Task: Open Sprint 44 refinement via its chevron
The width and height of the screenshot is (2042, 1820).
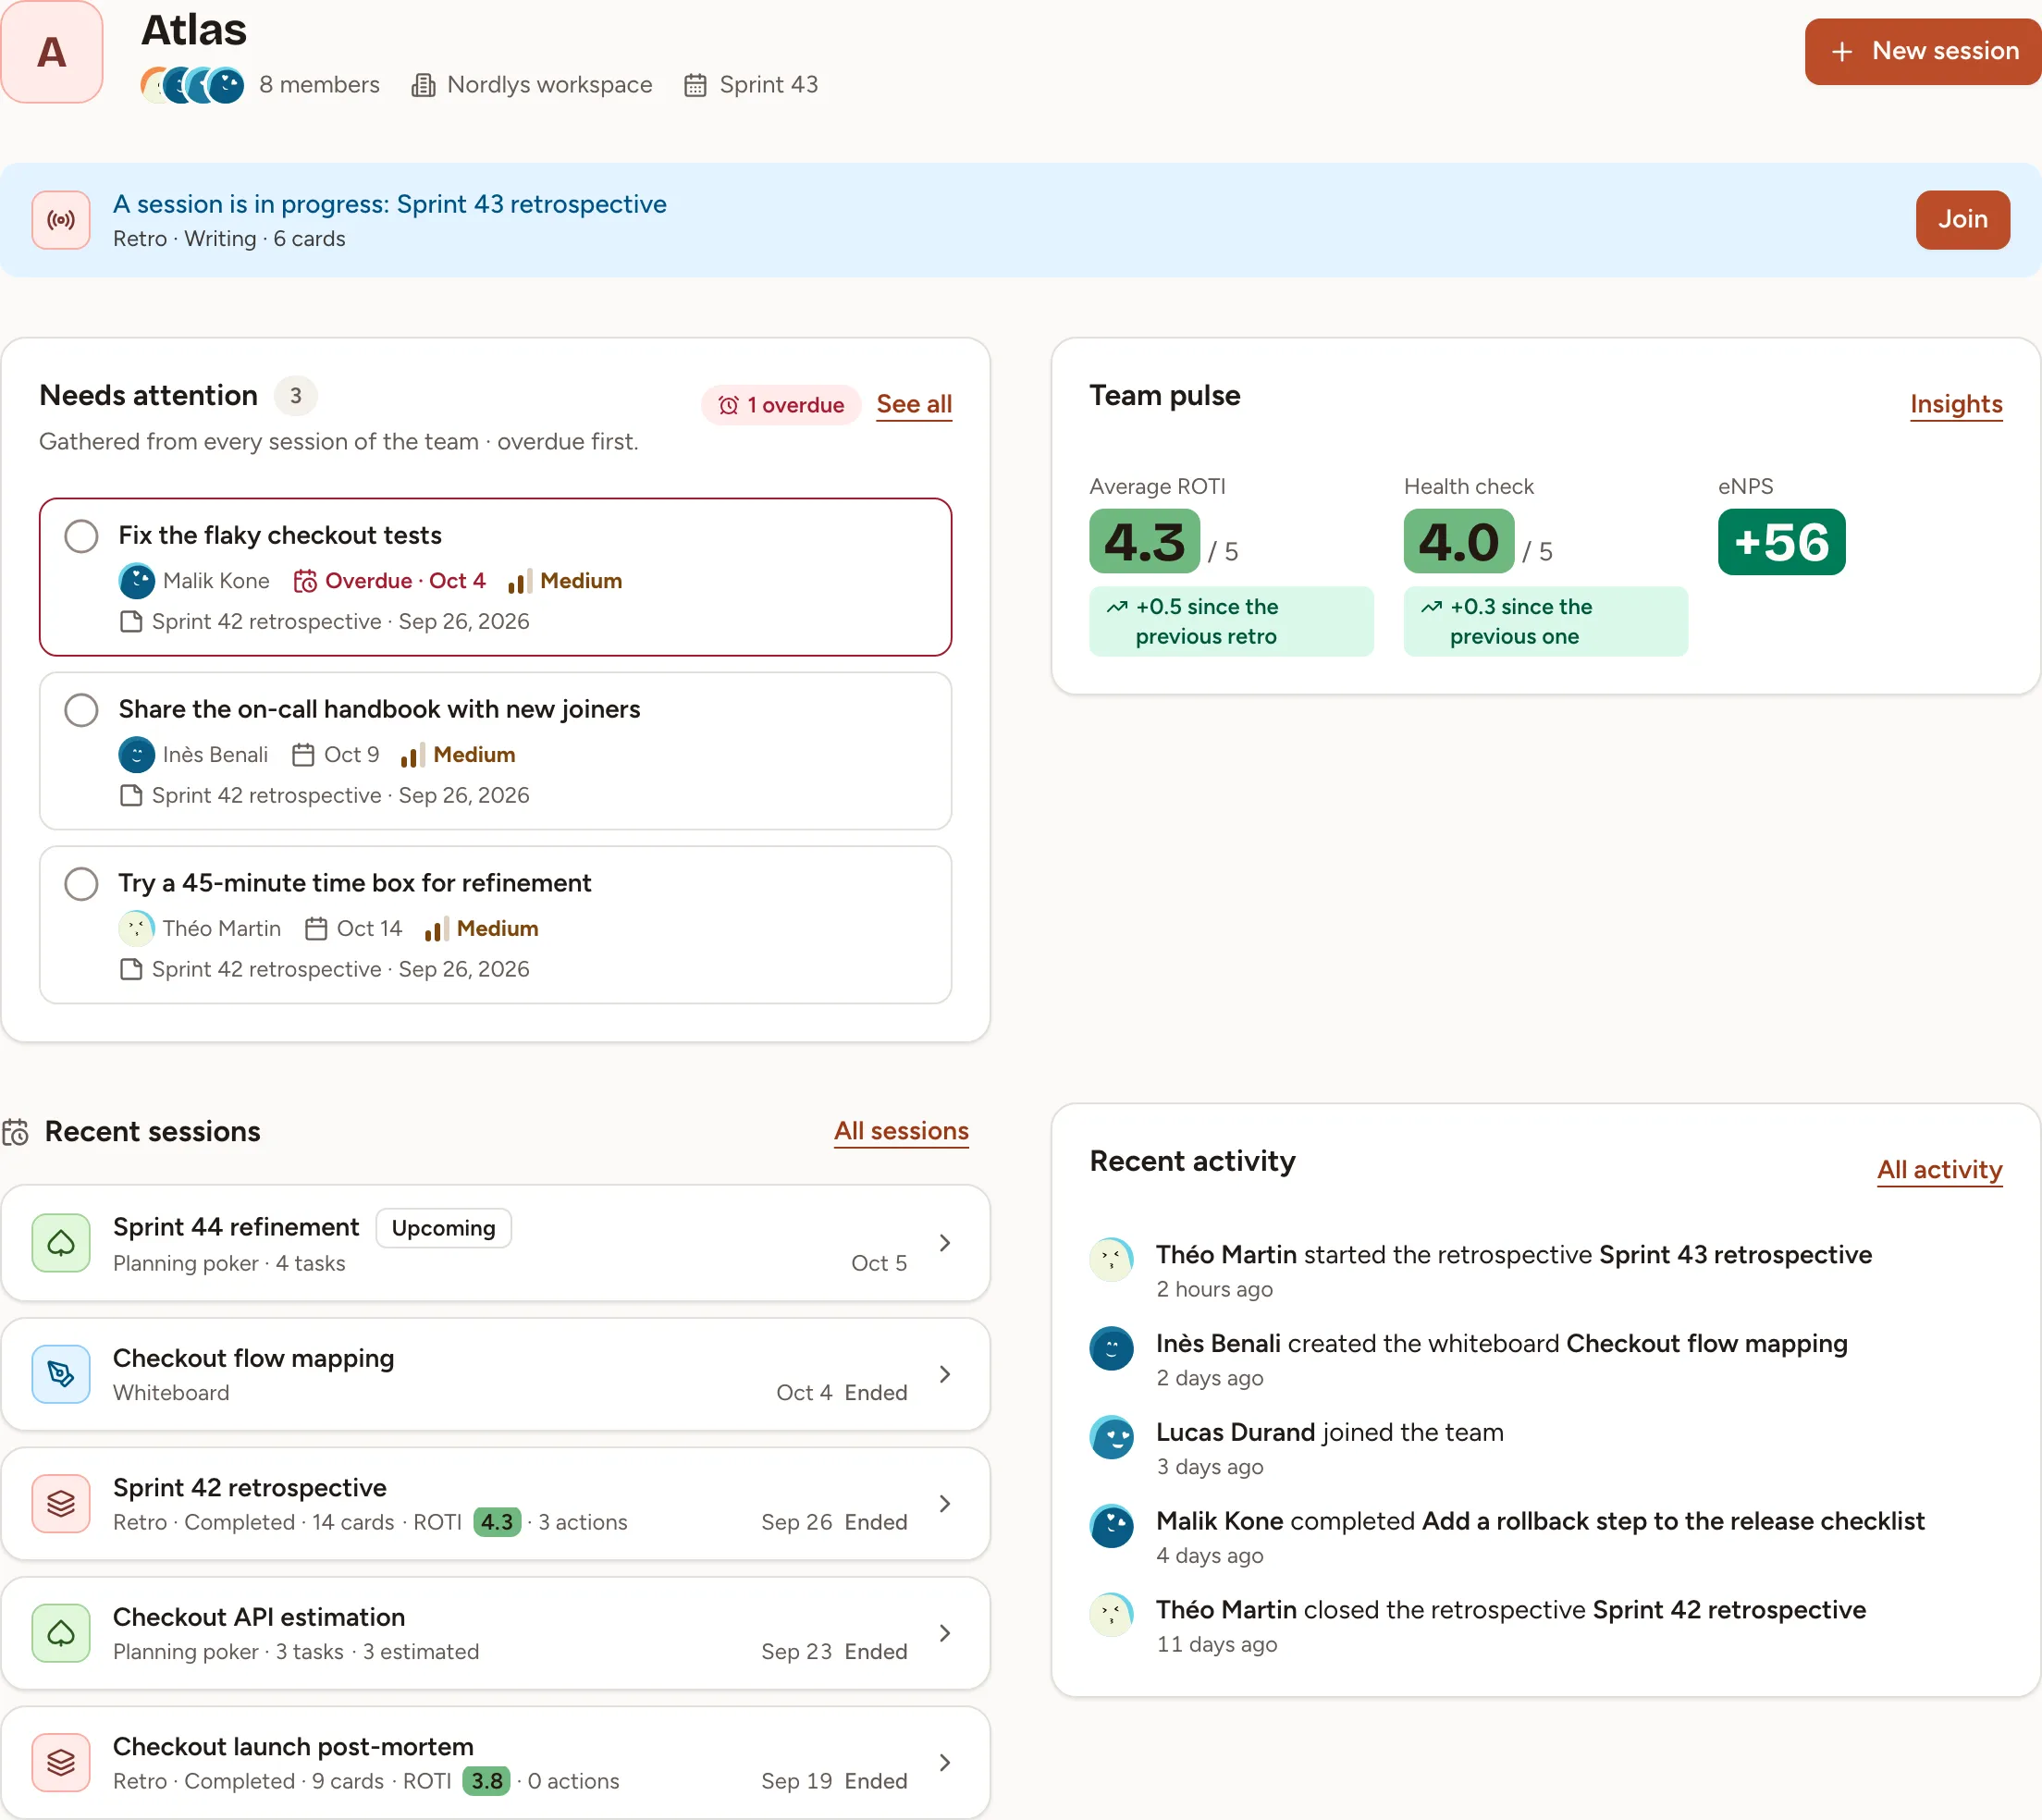Action: [944, 1243]
